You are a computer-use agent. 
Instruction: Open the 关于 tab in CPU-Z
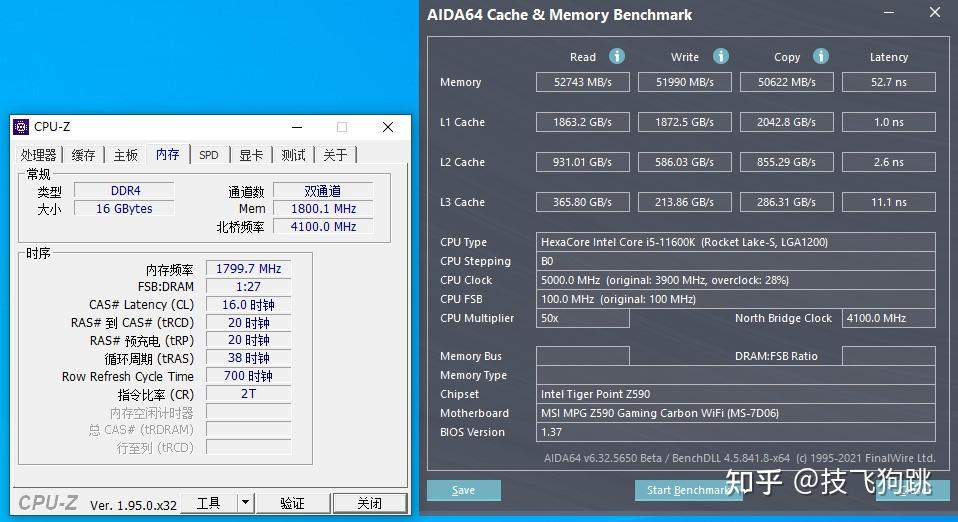pyautogui.click(x=335, y=155)
